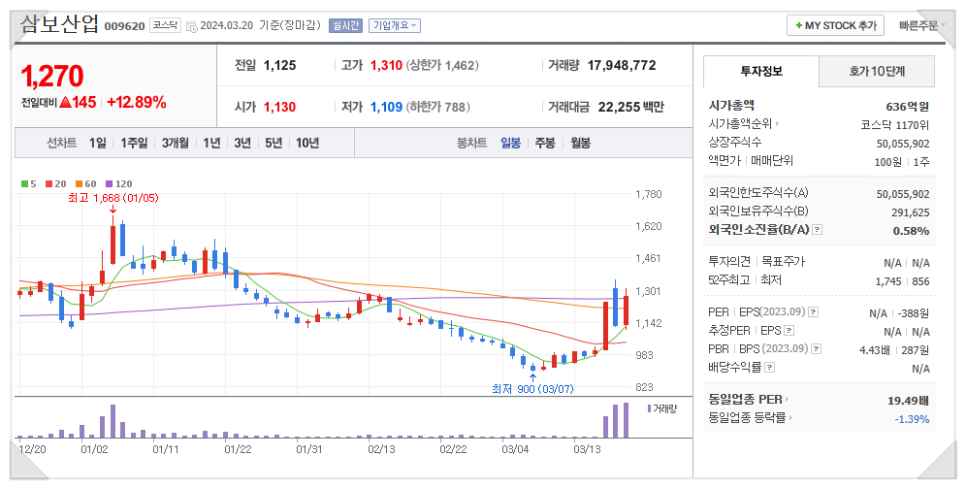Select the 1주일 line chart period

(134, 143)
